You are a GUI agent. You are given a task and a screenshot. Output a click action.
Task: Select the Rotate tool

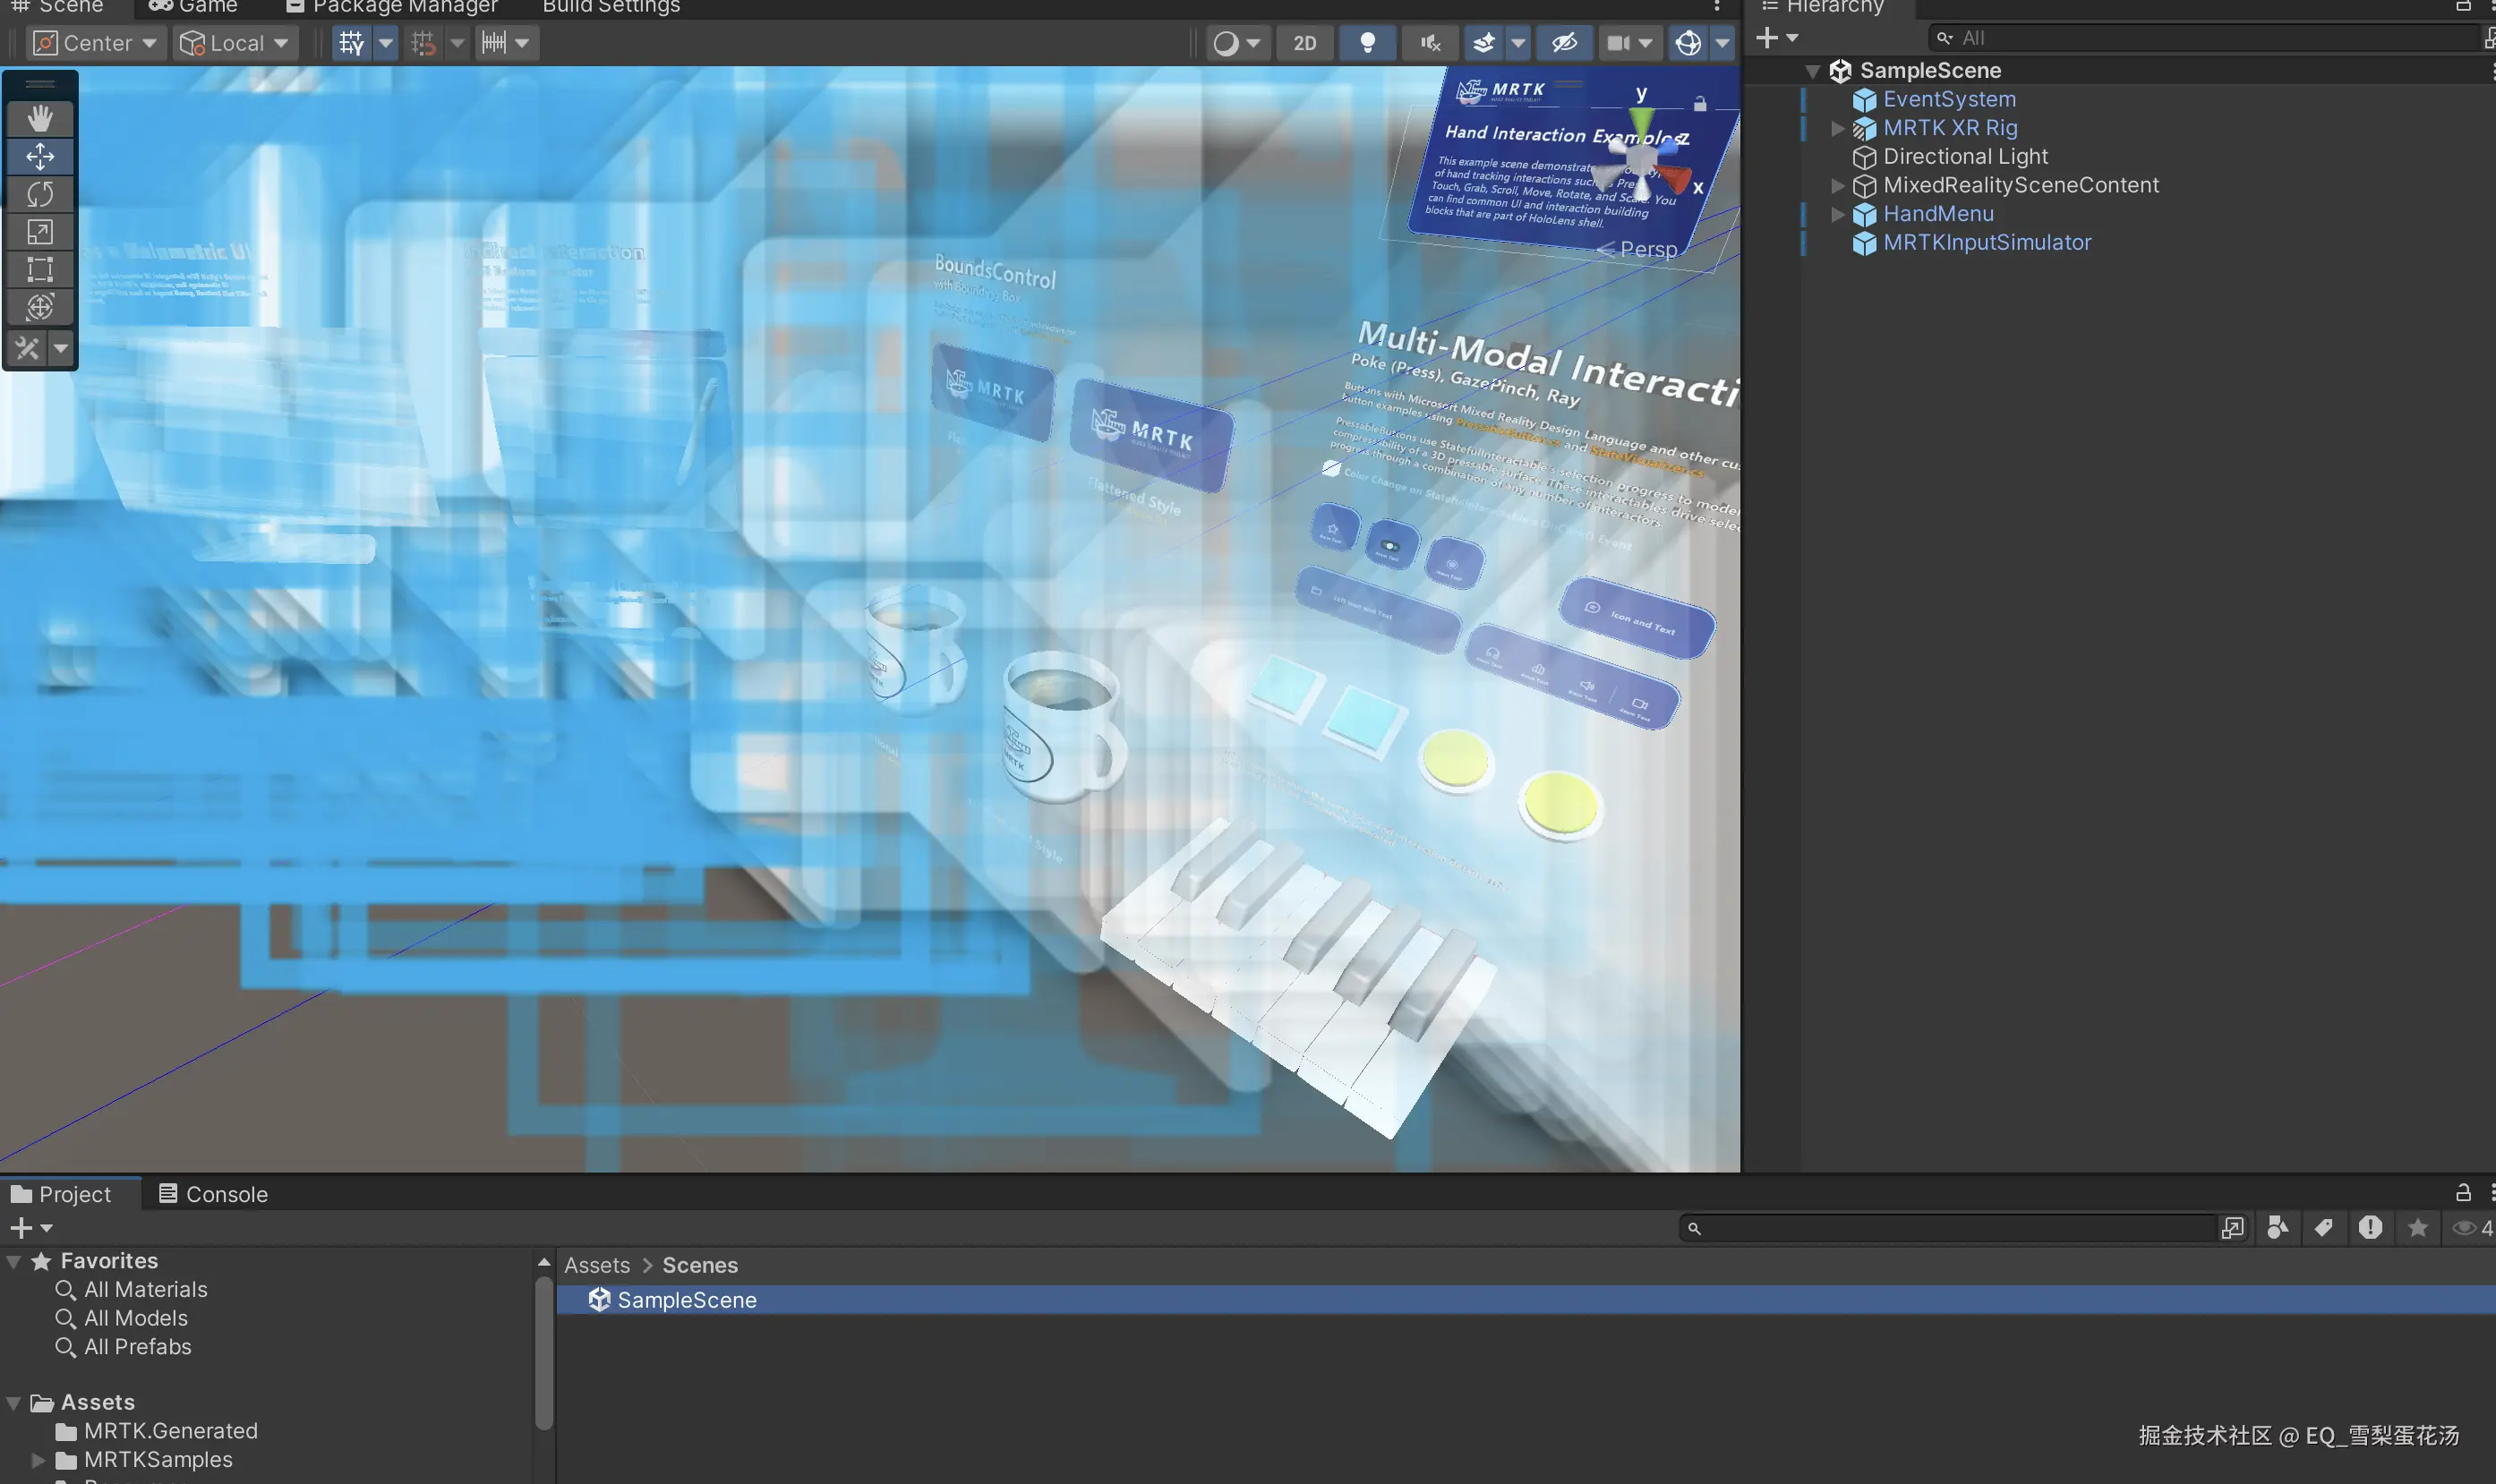(x=40, y=194)
